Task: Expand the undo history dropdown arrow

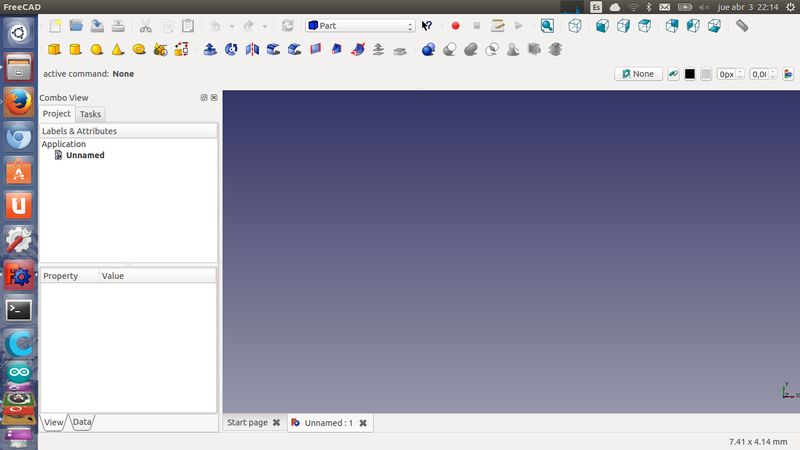Action: 232,26
